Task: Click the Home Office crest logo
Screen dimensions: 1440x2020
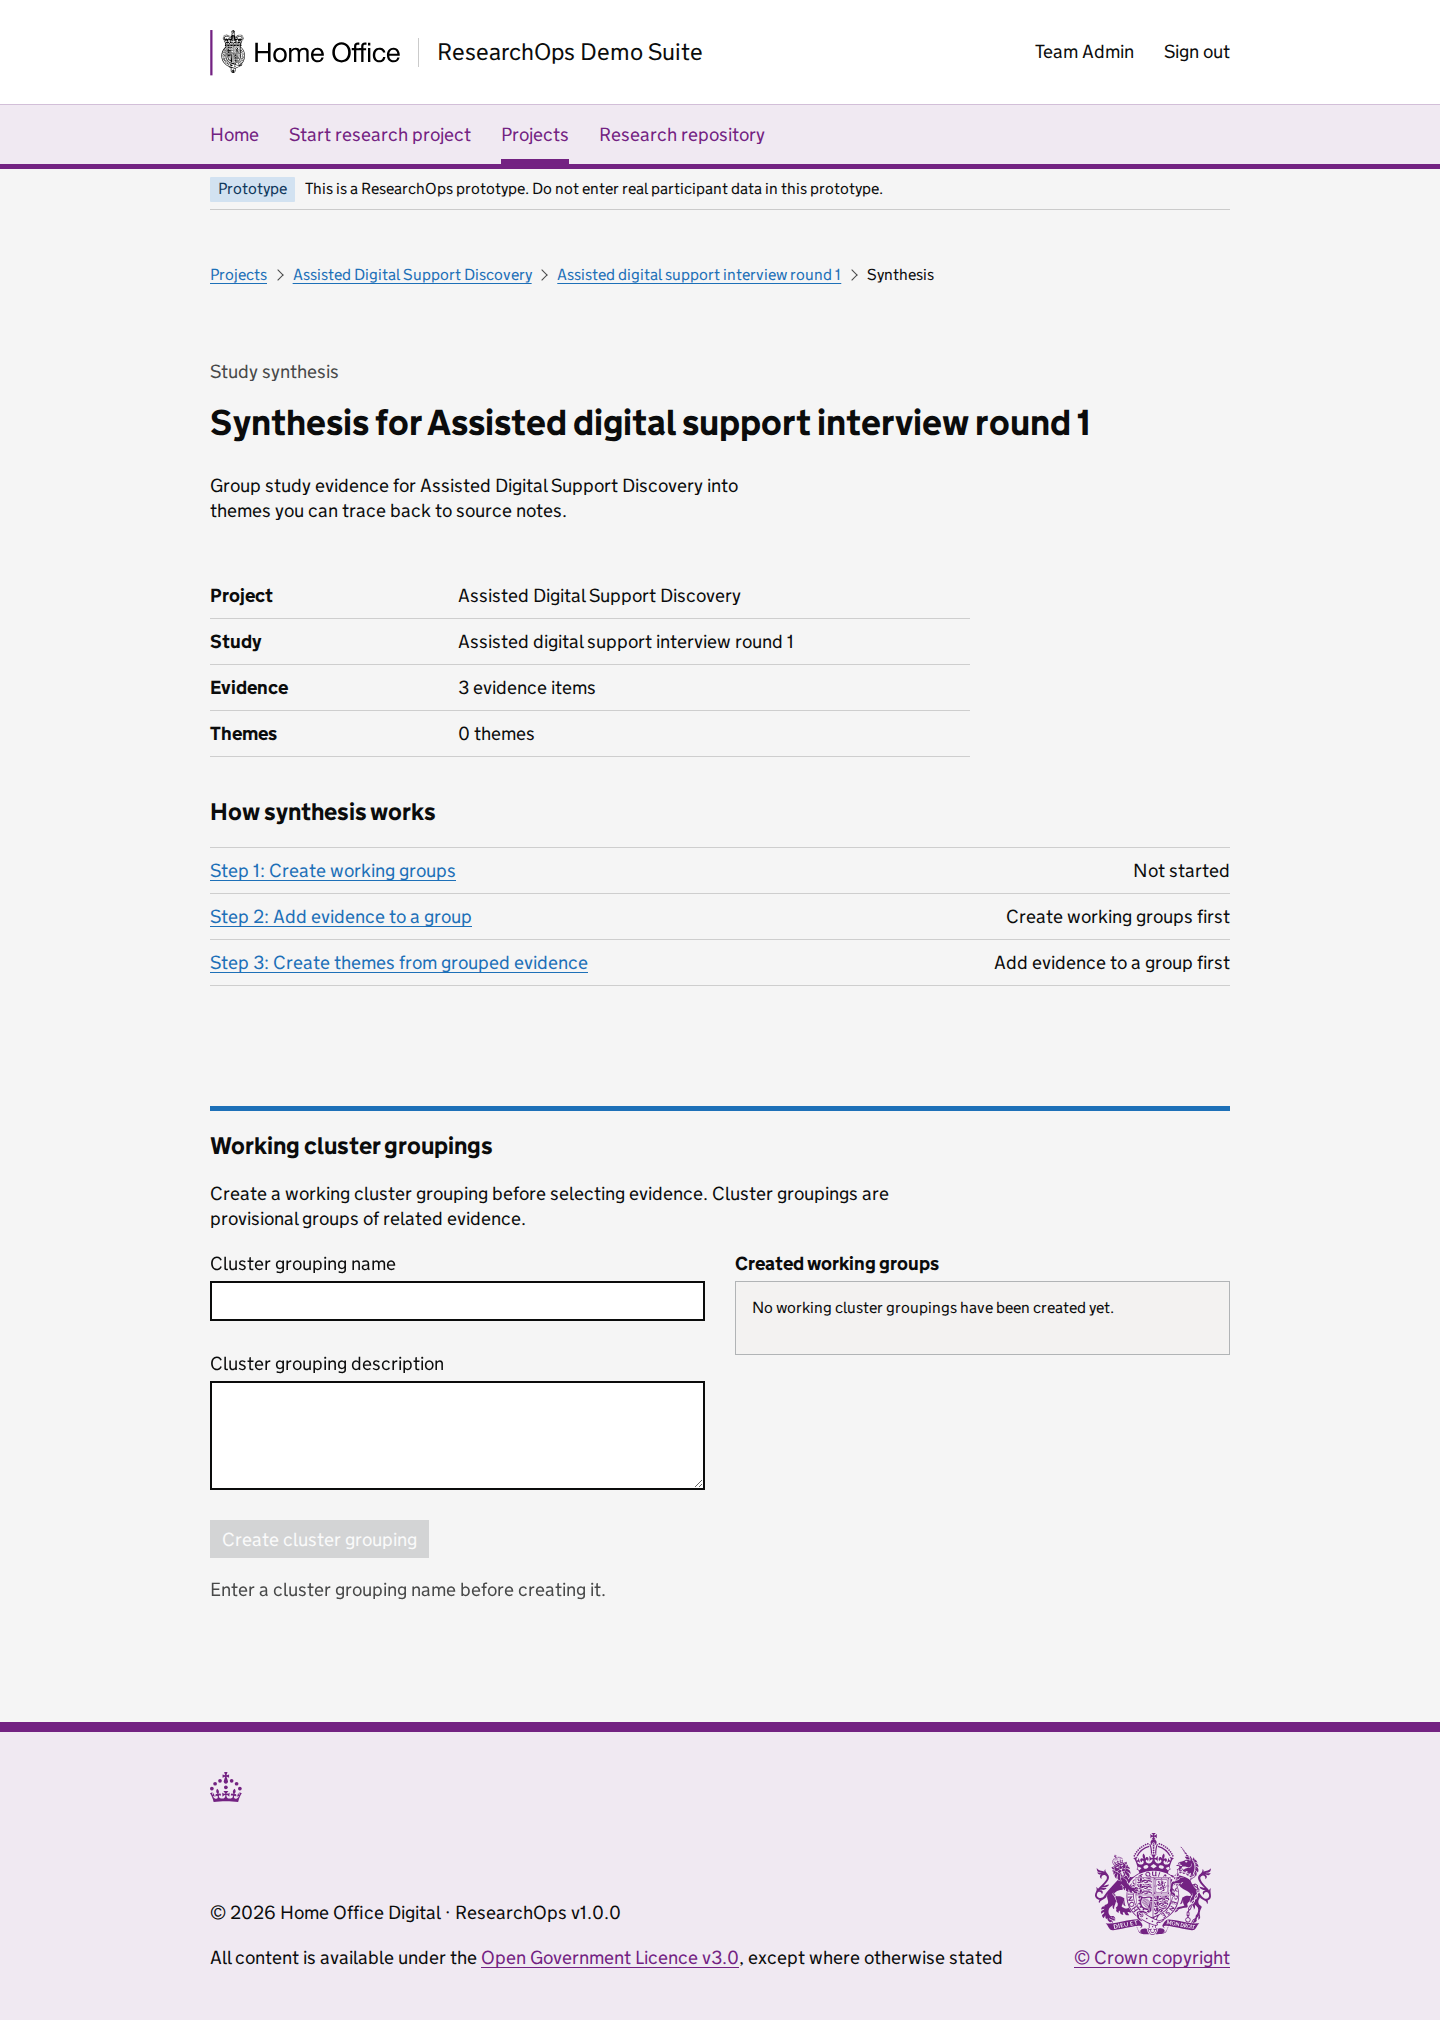Action: pyautogui.click(x=233, y=52)
